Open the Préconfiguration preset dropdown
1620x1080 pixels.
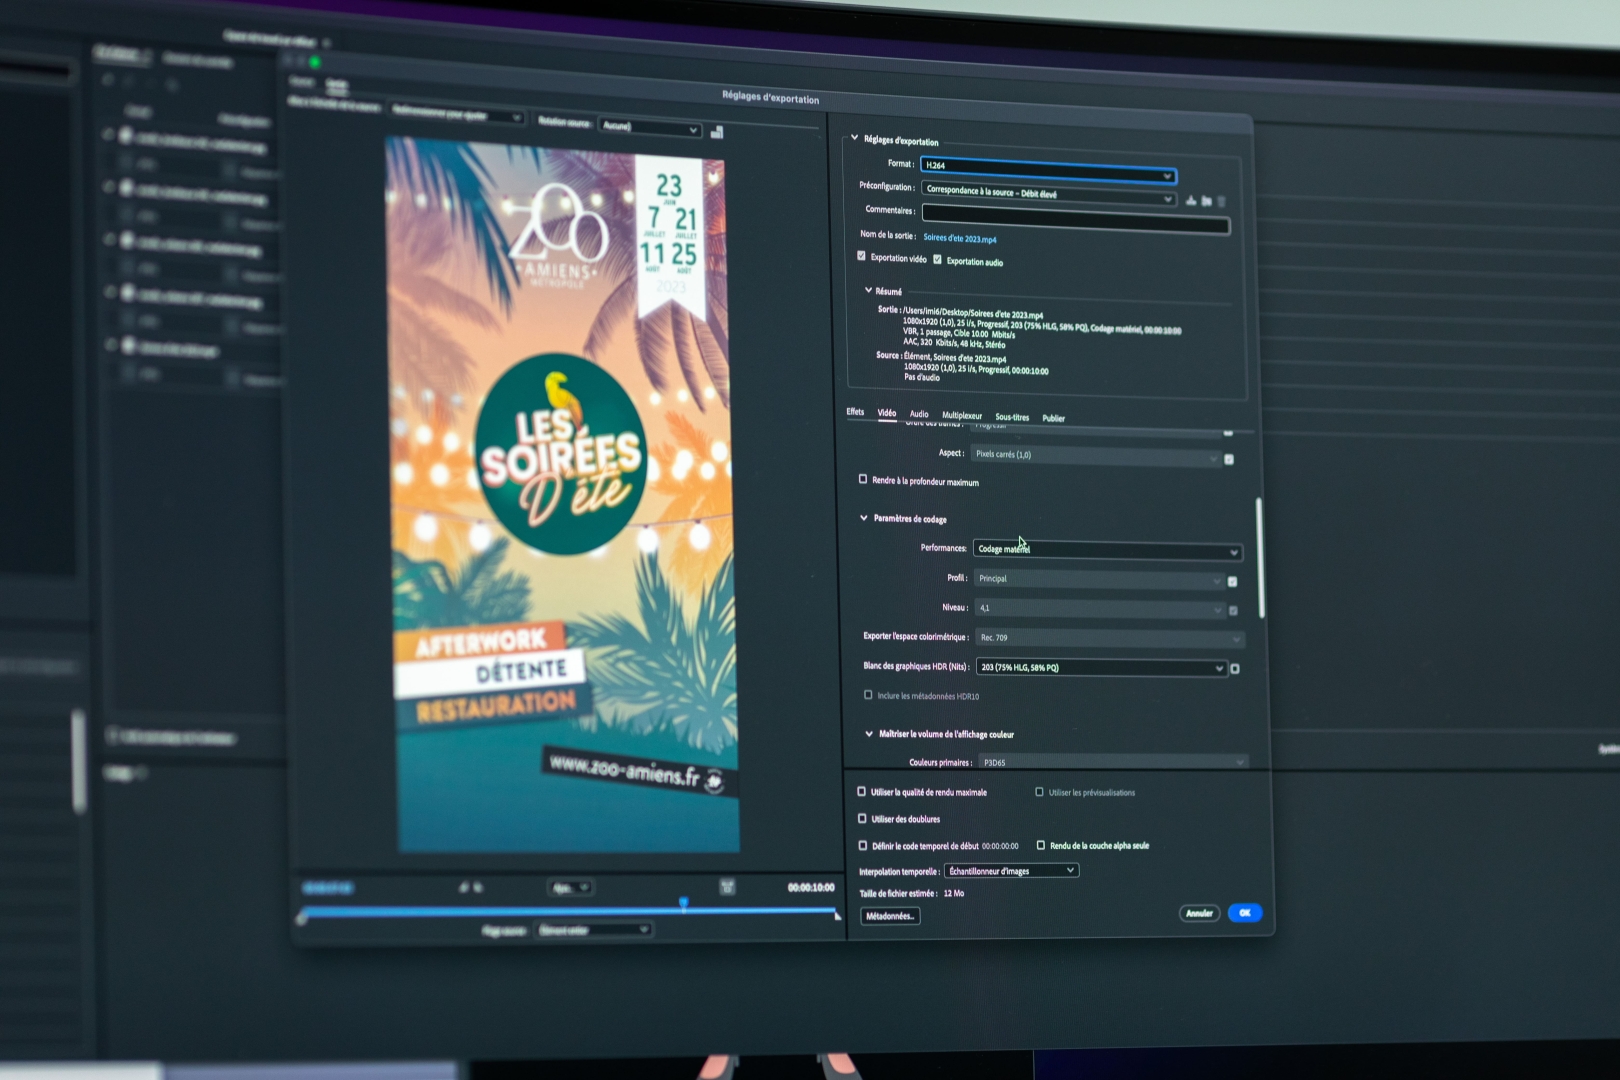tap(1048, 194)
